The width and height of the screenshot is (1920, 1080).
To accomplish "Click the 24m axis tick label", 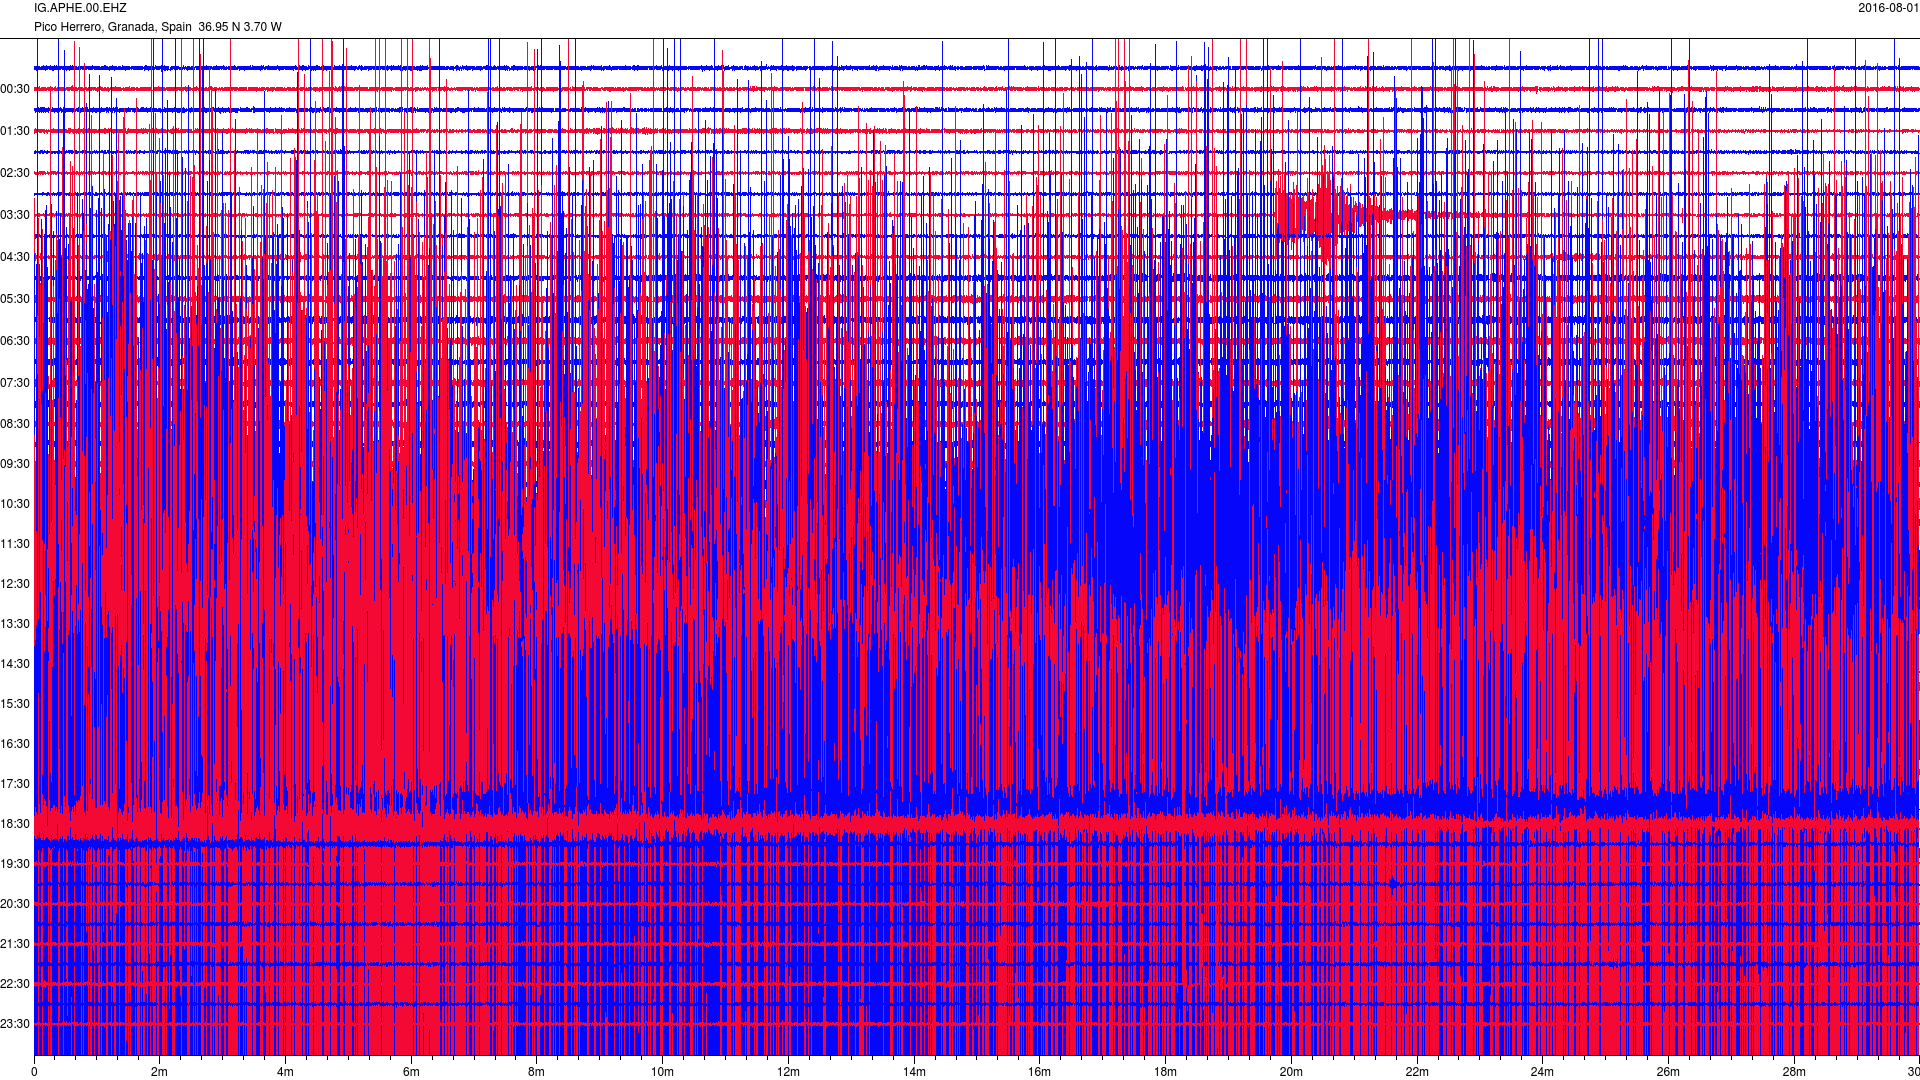I will 1542,1072.
